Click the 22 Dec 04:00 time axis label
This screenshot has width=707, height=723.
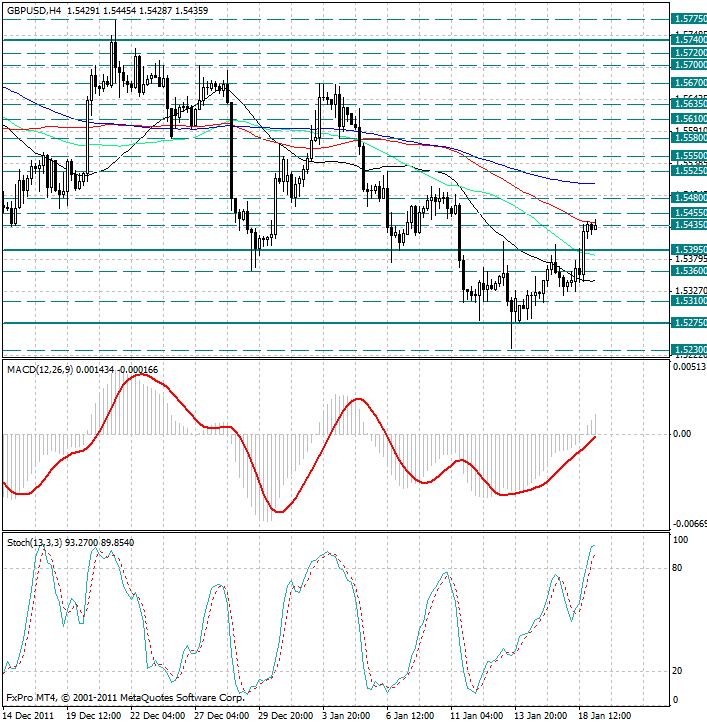tap(158, 716)
